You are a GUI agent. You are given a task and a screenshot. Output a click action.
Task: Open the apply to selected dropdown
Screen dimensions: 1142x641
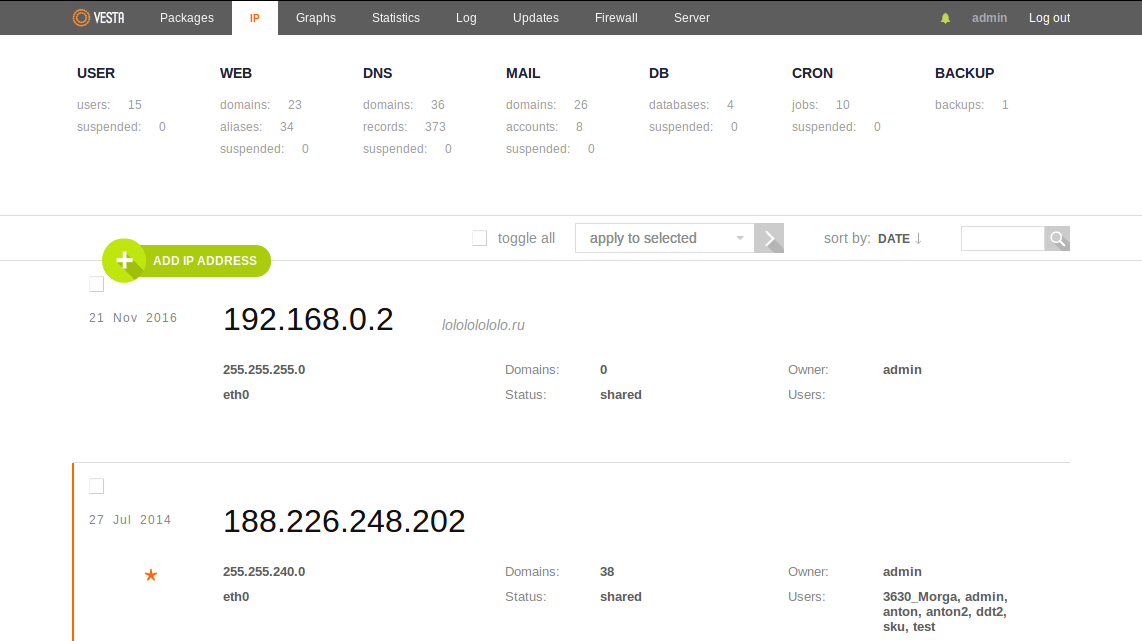coord(664,238)
